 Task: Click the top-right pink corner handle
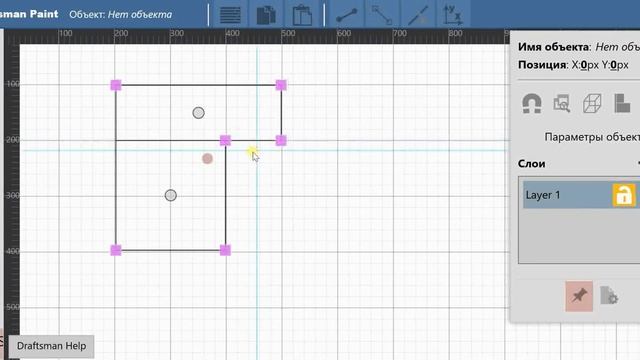[x=281, y=85]
